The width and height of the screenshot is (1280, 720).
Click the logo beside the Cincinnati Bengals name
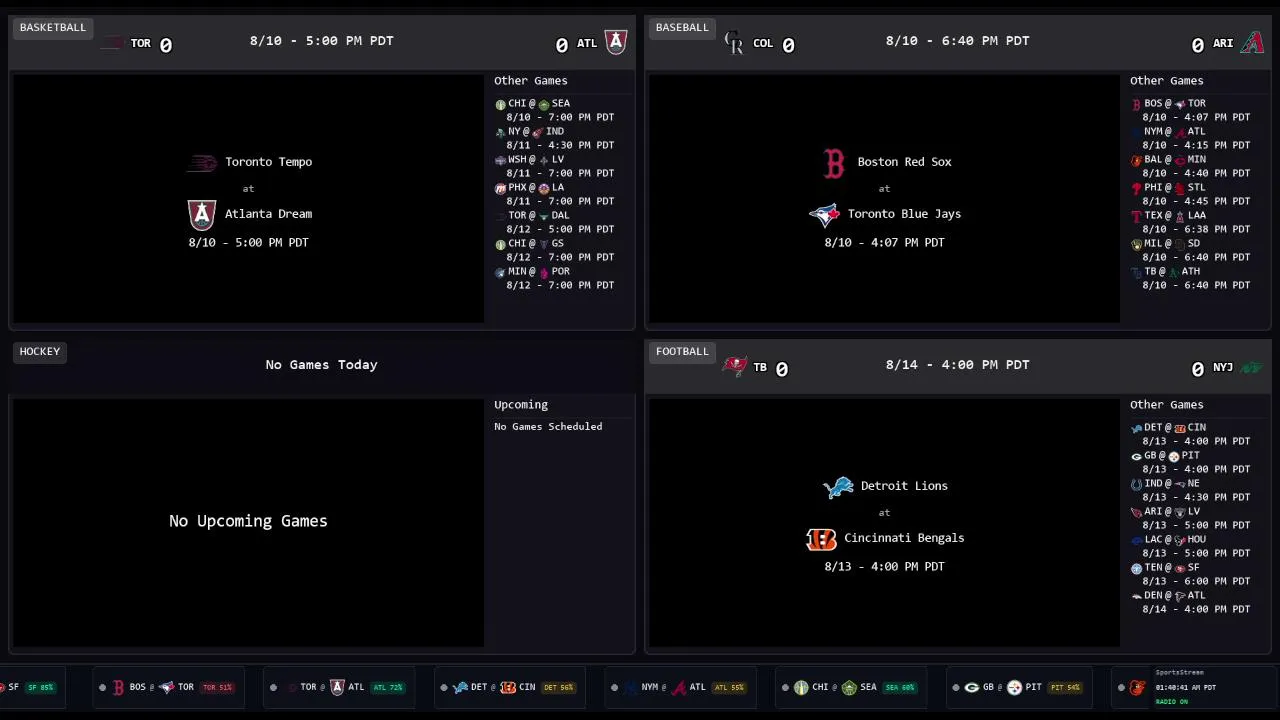pyautogui.click(x=821, y=539)
